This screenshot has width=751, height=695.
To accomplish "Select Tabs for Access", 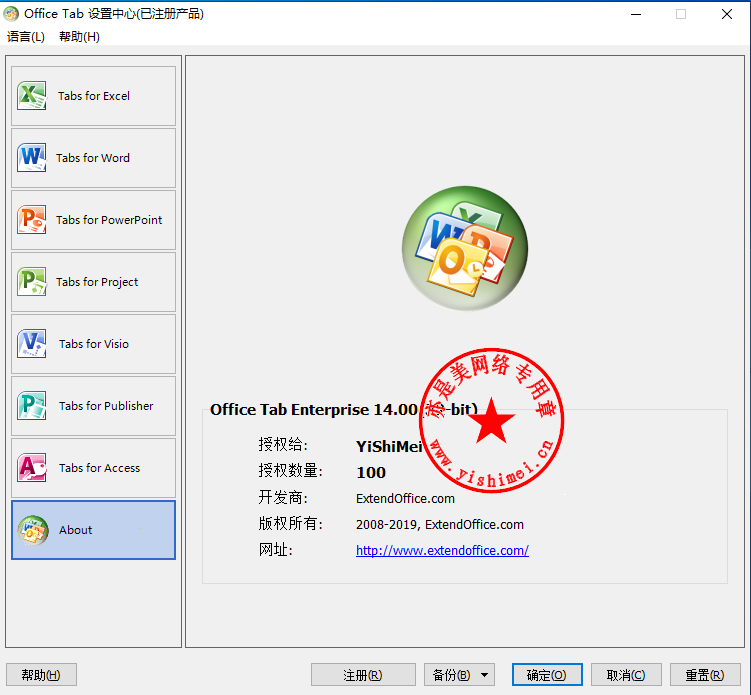I will coord(93,468).
